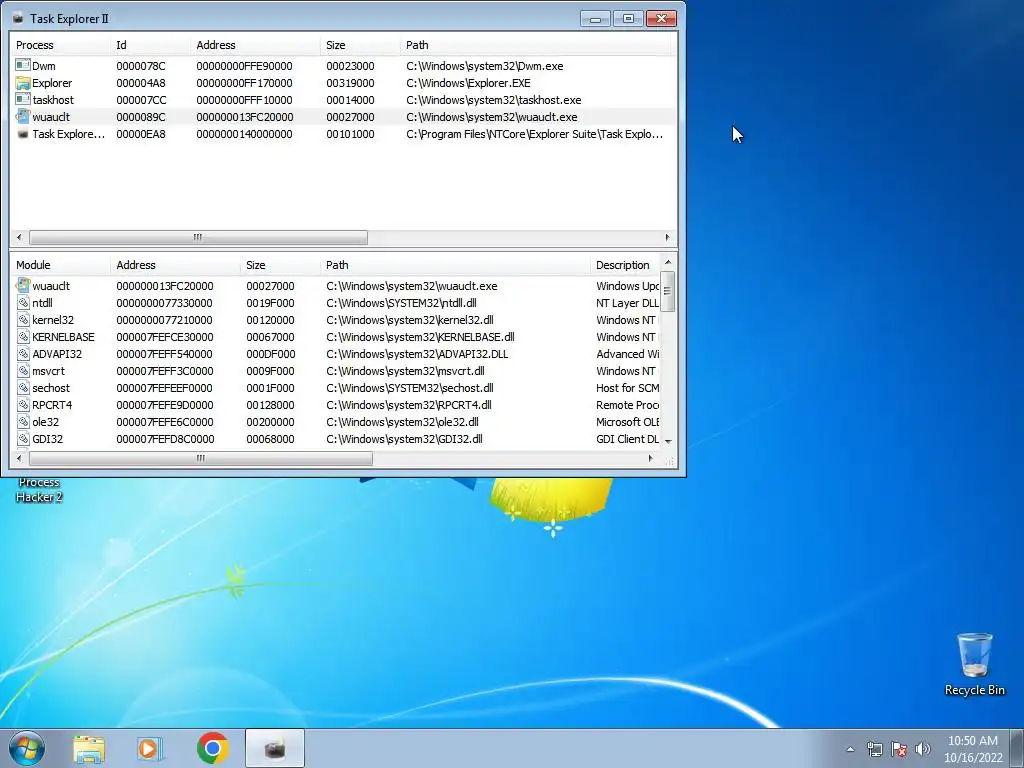
Task: Select path C:\Windows\system32\ole32.dll
Action: [402, 422]
